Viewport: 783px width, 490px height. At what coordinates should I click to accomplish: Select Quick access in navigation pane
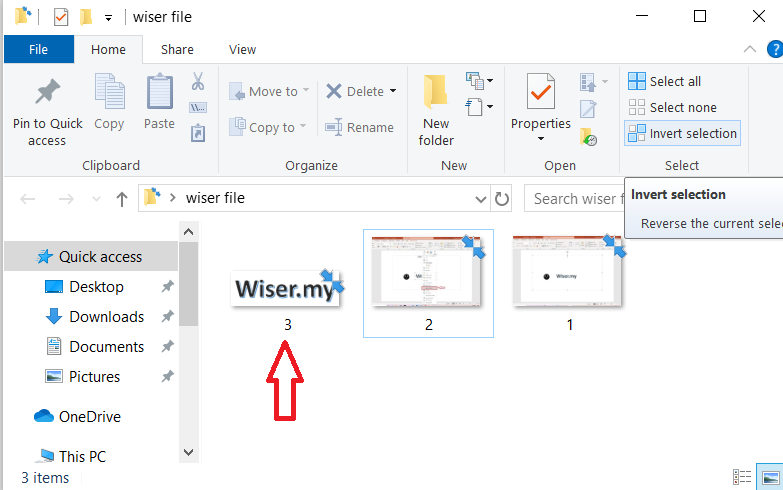tap(91, 257)
